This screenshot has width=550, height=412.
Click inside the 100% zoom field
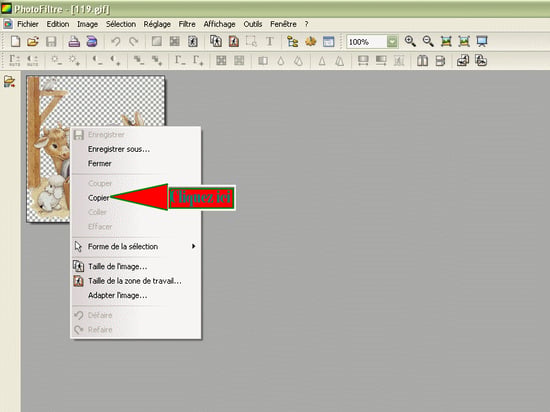367,42
